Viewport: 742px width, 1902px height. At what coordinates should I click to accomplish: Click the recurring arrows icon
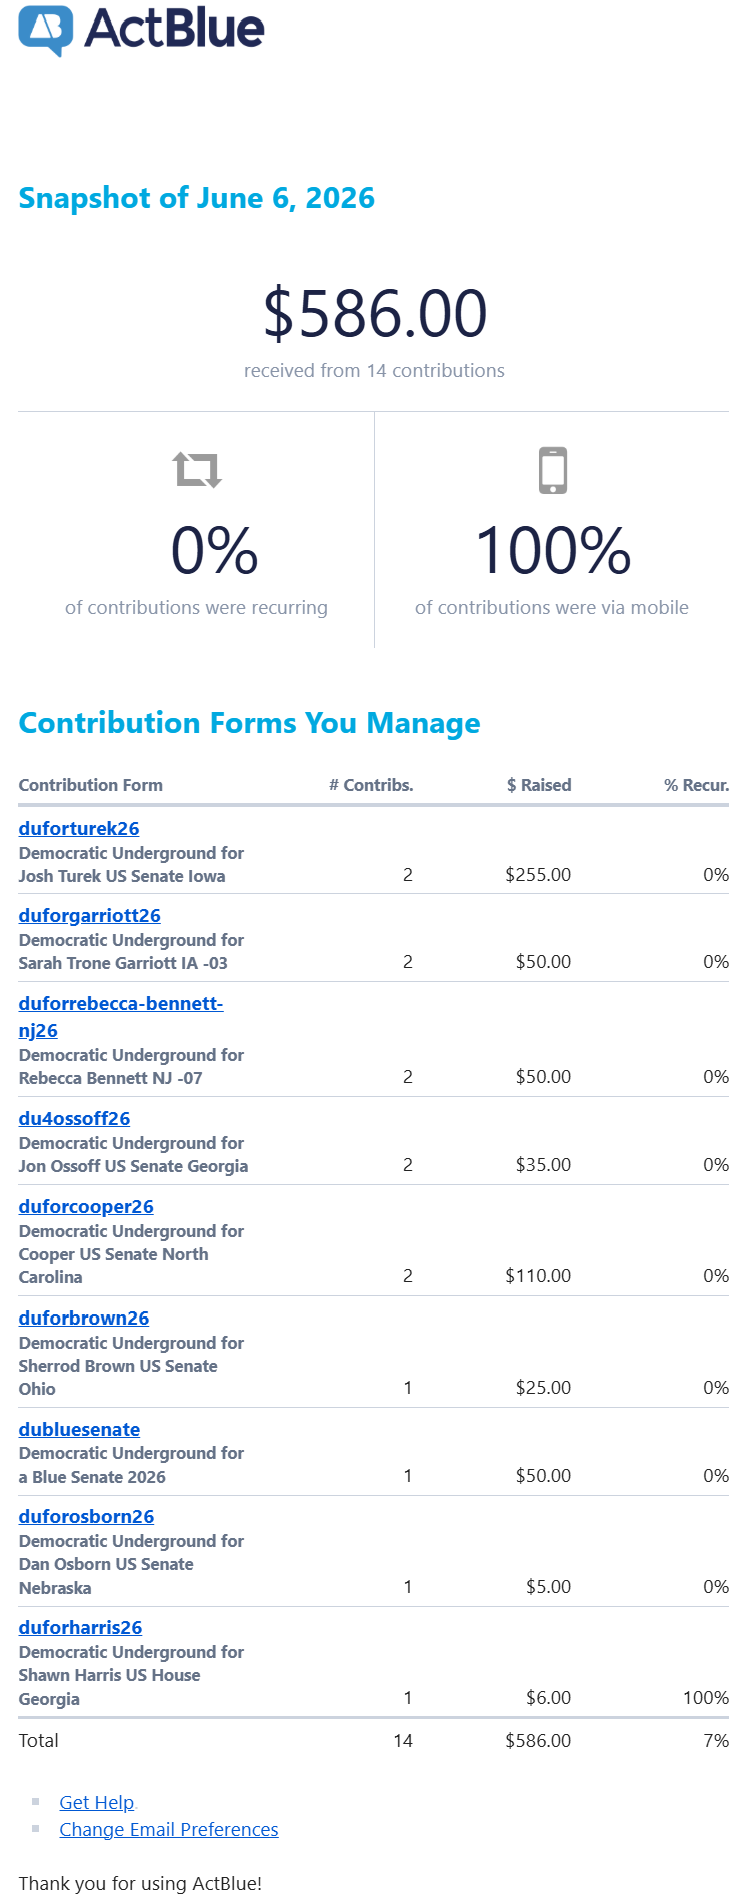(197, 469)
